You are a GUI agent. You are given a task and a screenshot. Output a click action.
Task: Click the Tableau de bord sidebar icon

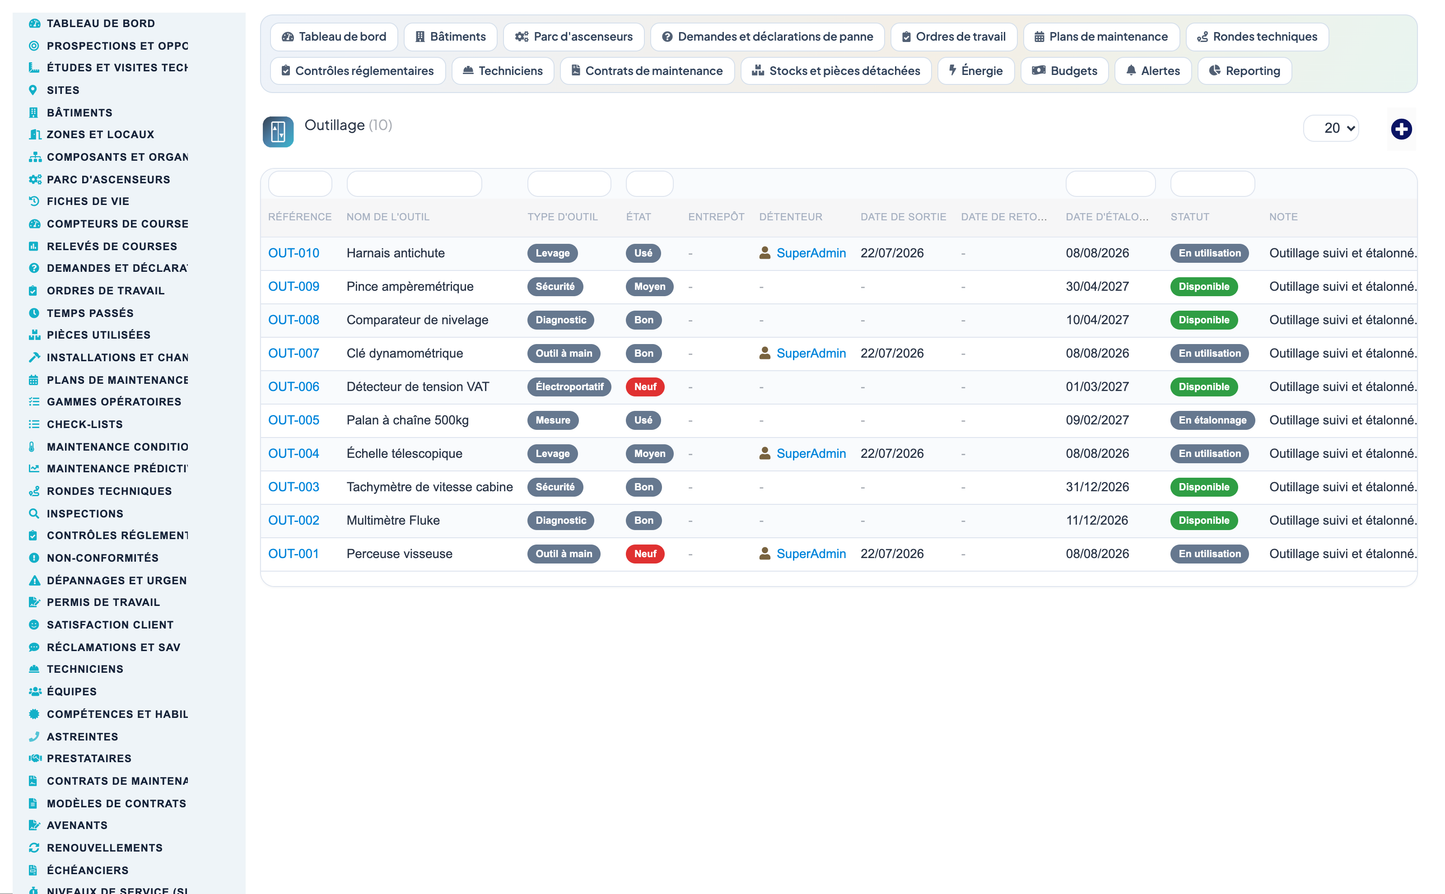tap(34, 23)
